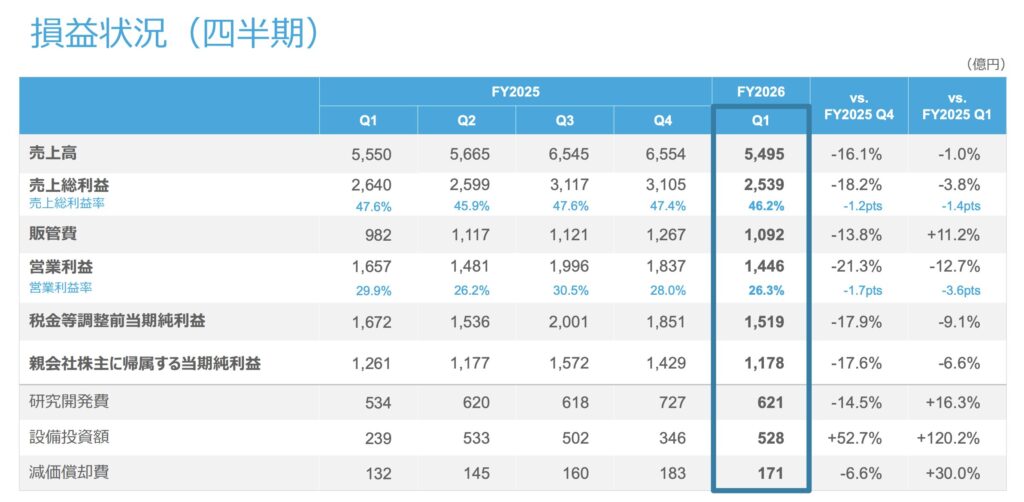Click the FY2026 Q1 営業利益 value 1,446
Screen dimensions: 1024x502
[x=764, y=267]
